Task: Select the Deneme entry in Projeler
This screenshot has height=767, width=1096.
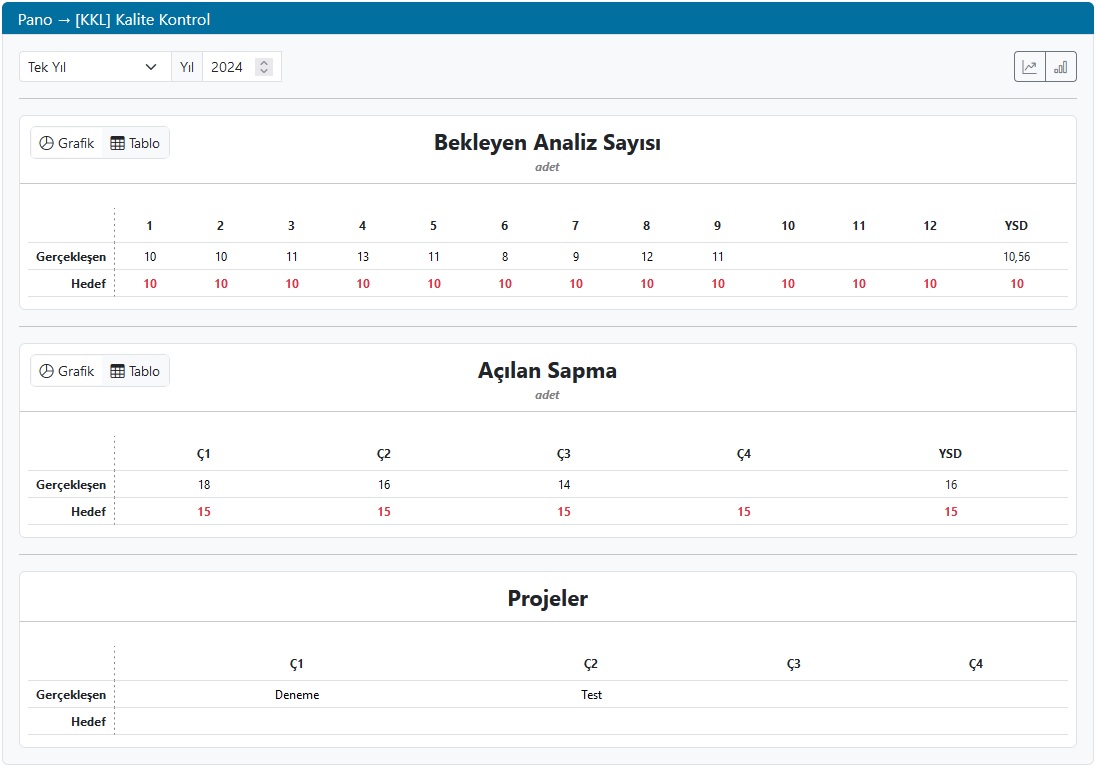Action: (297, 695)
